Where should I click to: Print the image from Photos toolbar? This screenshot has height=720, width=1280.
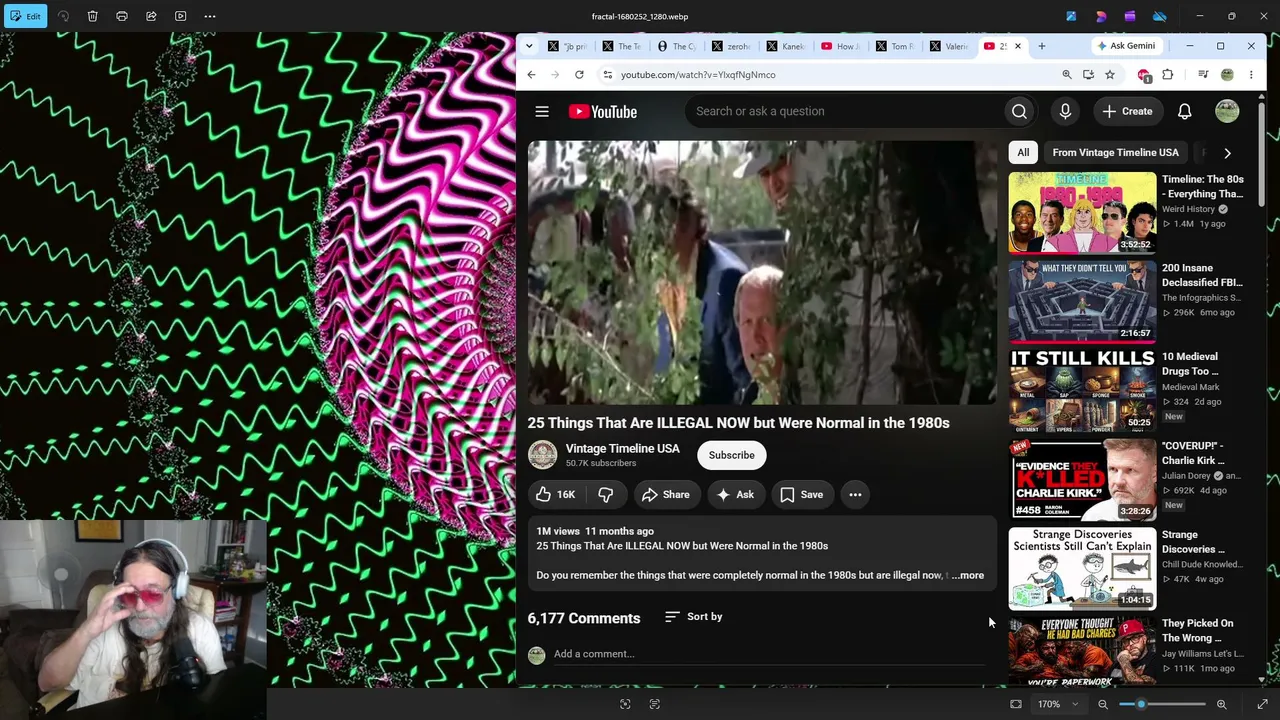pos(122,16)
